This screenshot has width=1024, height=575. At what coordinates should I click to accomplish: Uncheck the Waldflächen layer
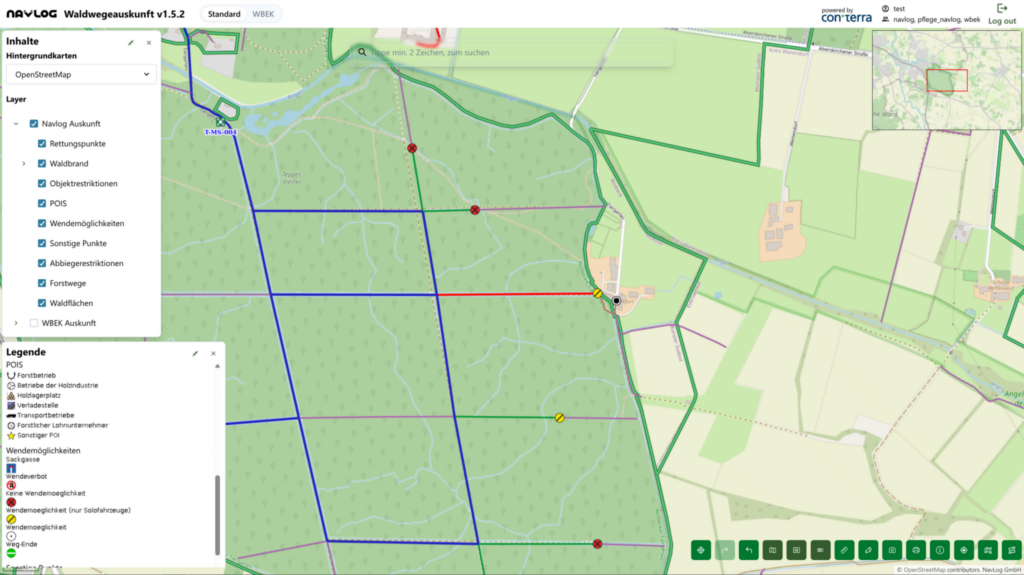(x=42, y=303)
